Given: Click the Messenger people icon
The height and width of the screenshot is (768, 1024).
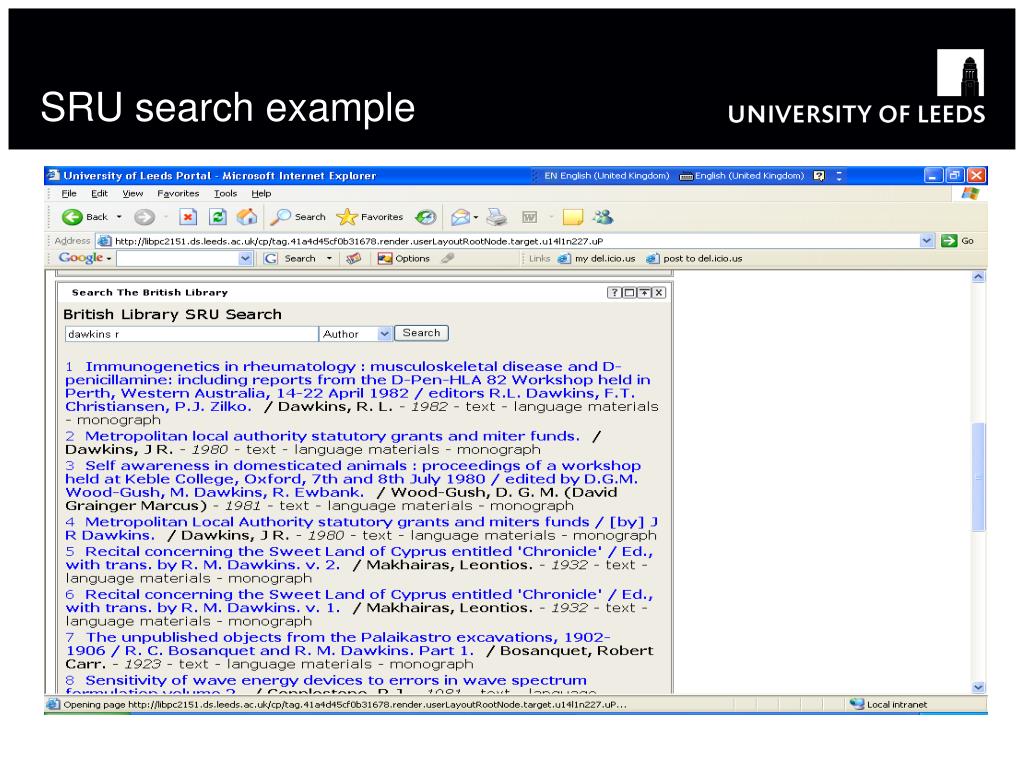Looking at the screenshot, I should tap(603, 217).
